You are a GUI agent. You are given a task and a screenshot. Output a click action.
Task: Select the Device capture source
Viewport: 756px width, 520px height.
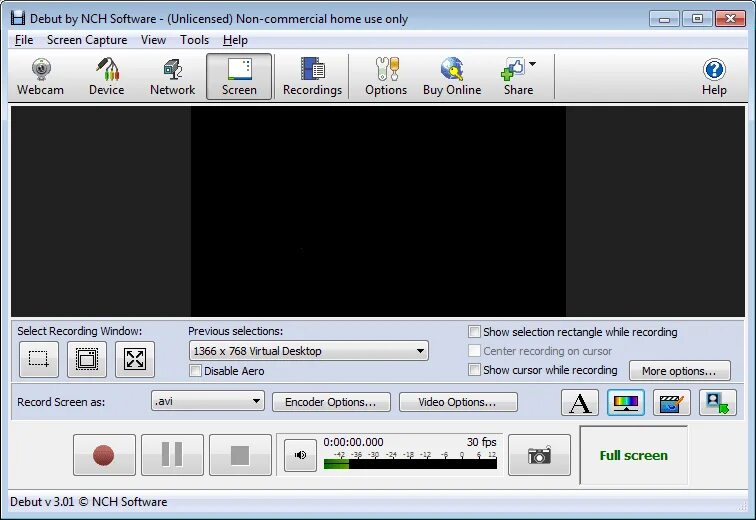click(107, 77)
